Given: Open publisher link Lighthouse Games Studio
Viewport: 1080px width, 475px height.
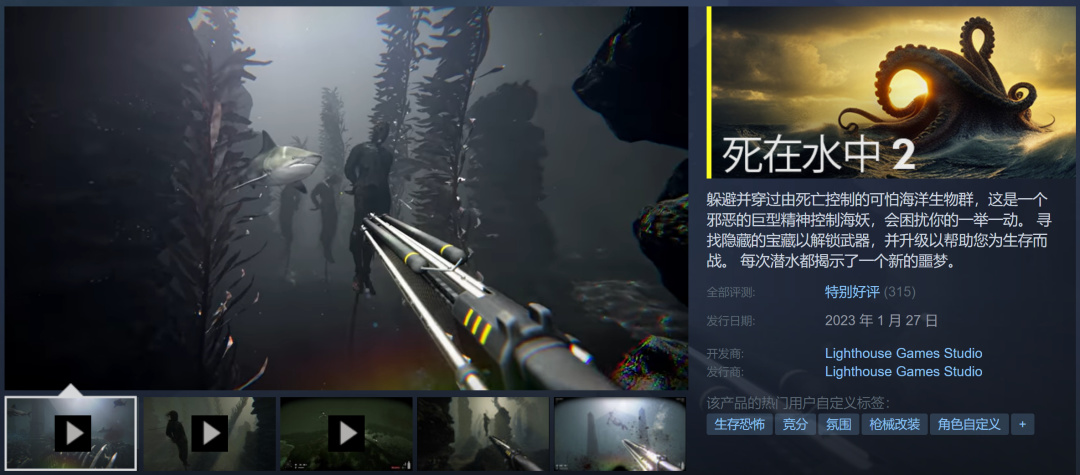Looking at the screenshot, I should [904, 372].
